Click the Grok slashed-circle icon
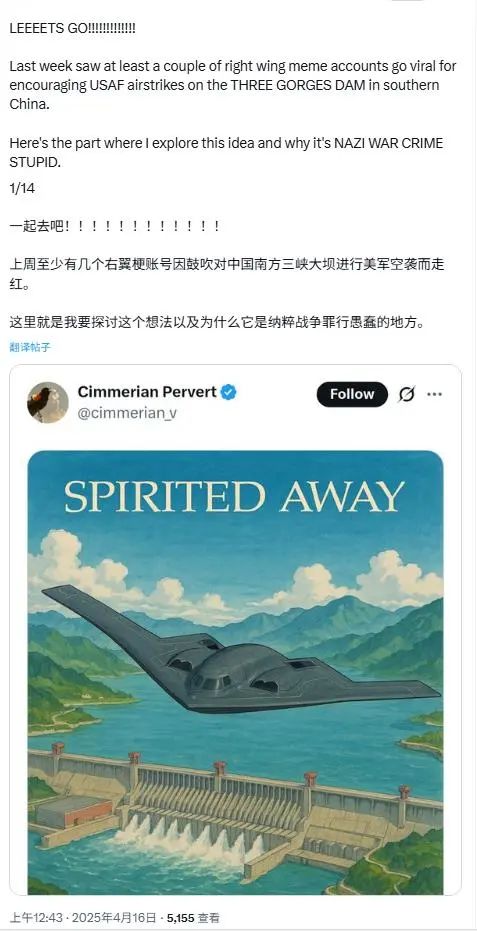477x931 pixels. coord(407,394)
